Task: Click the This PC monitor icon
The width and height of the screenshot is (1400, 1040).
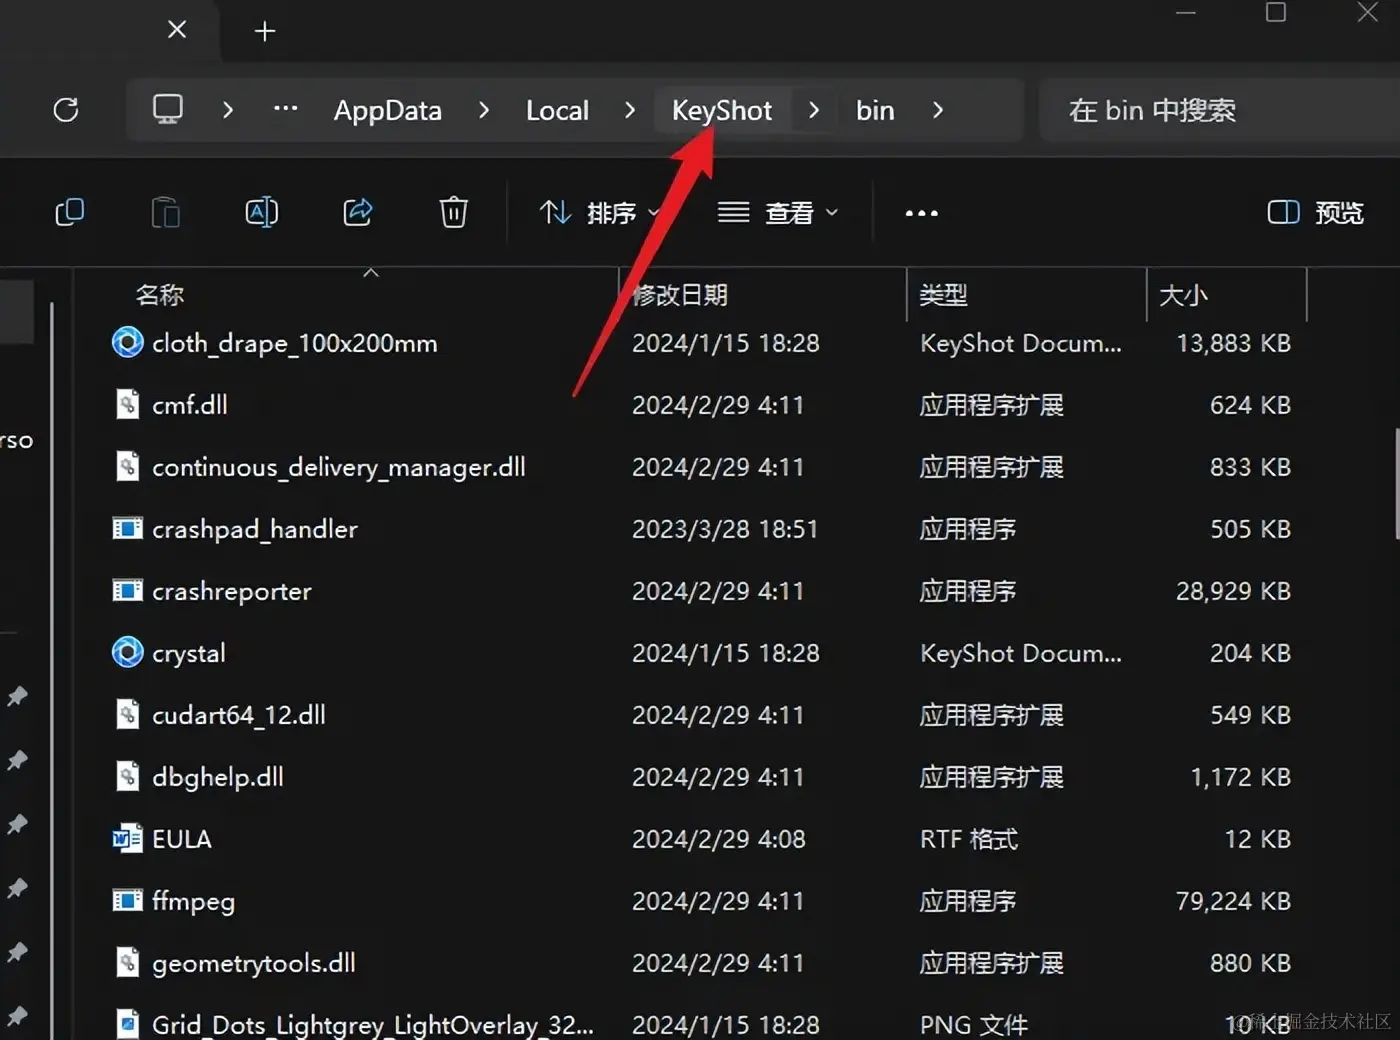Action: click(x=167, y=109)
